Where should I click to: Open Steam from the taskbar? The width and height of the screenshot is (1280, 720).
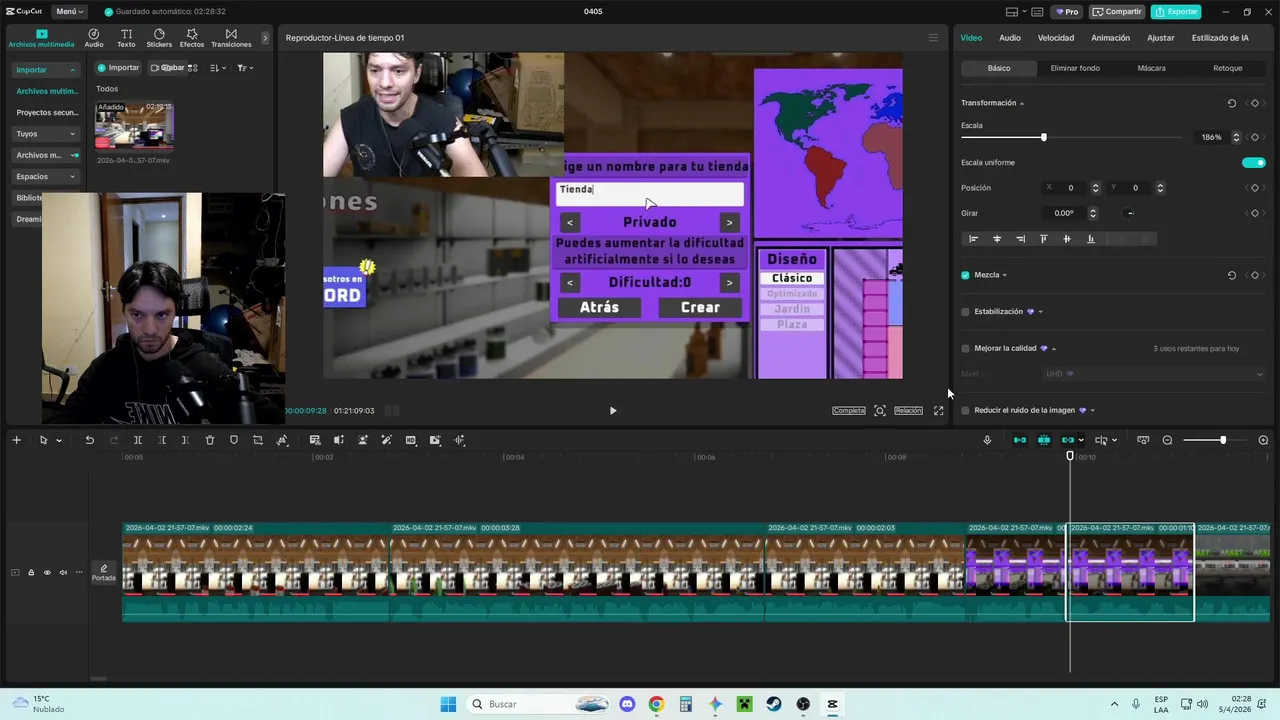click(x=774, y=704)
